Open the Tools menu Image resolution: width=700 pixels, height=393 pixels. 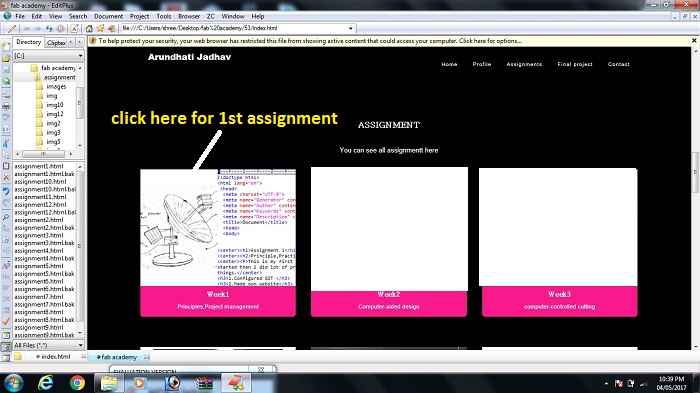click(x=163, y=16)
